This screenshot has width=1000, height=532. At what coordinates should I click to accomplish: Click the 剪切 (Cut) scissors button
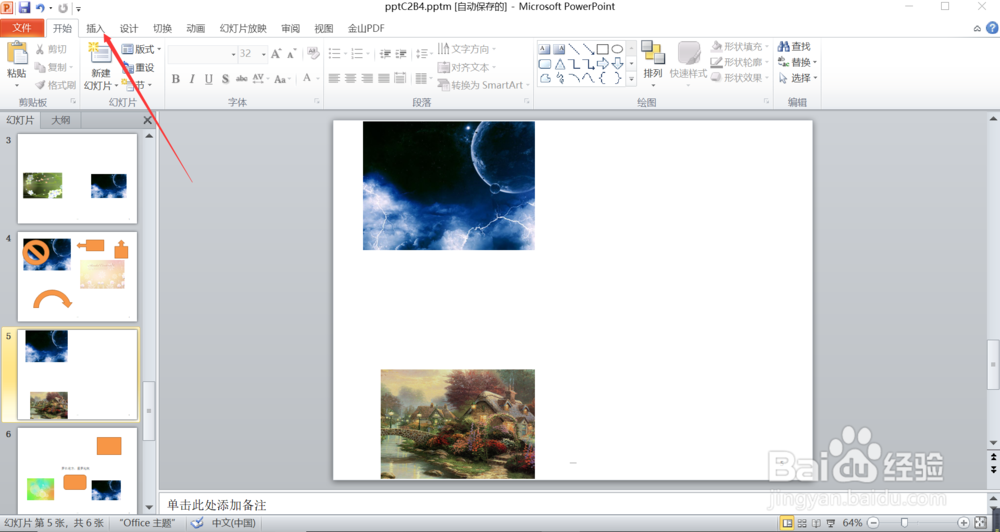pos(51,49)
